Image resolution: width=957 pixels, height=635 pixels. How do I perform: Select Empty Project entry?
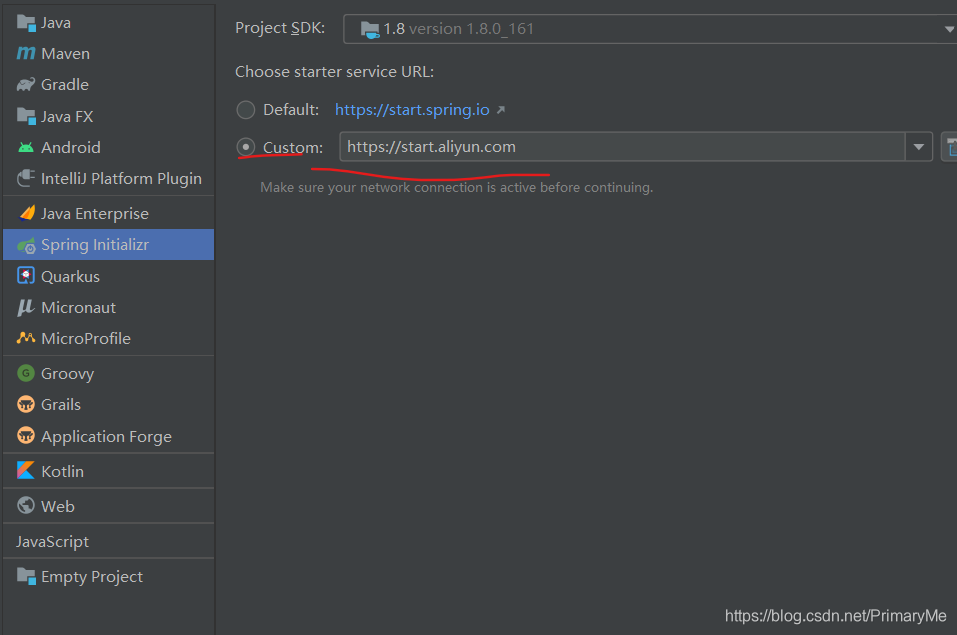pos(109,576)
